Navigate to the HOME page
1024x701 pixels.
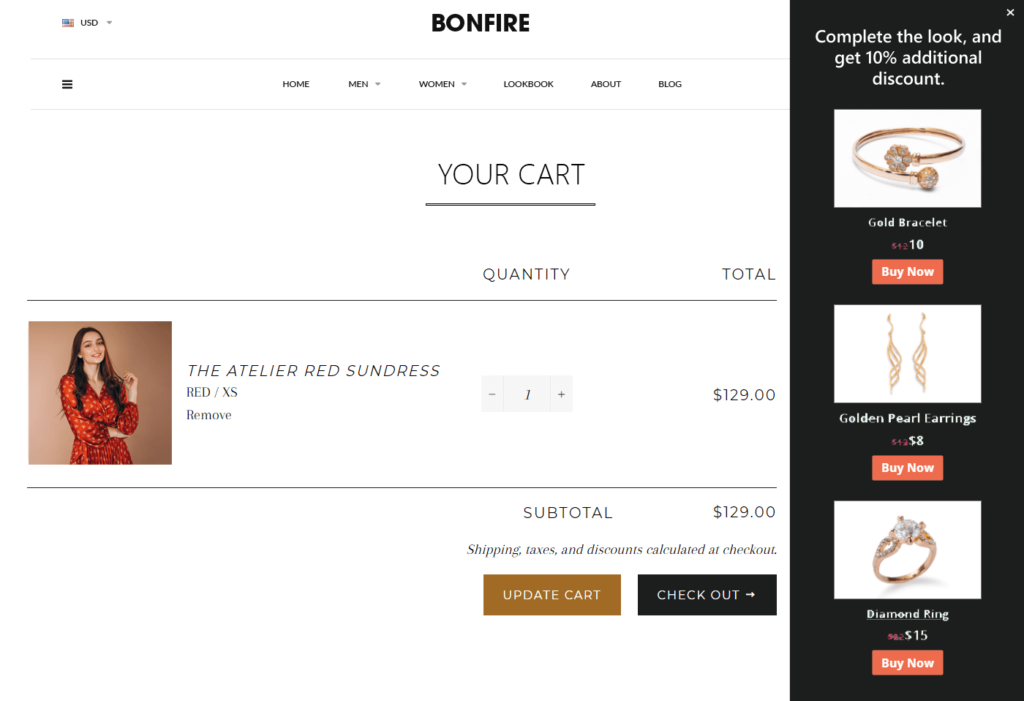(x=296, y=84)
